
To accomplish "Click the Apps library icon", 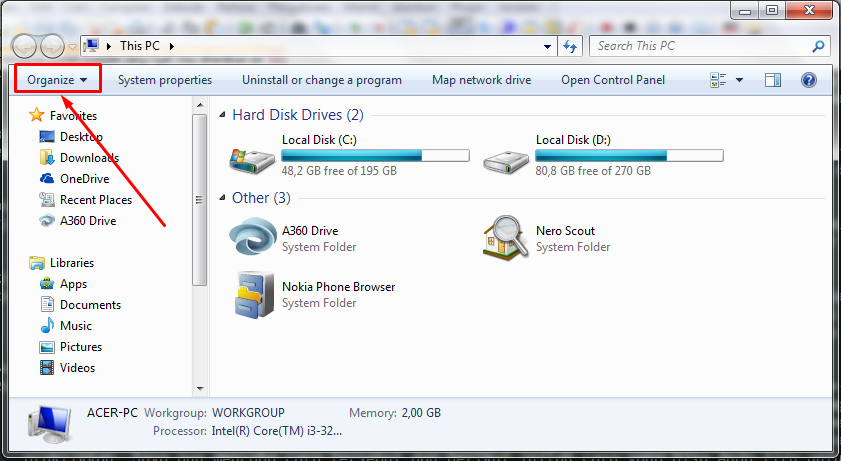I will [x=47, y=283].
